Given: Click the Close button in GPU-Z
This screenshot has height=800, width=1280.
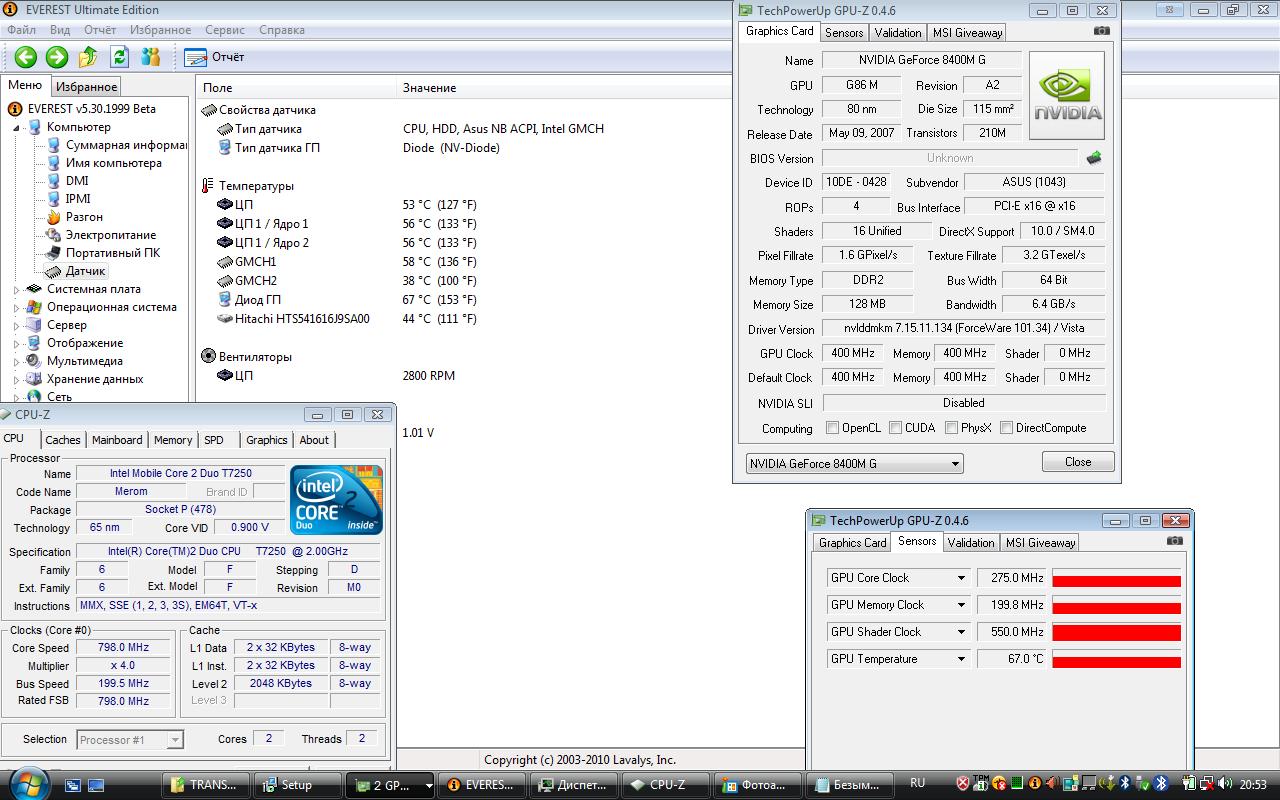Looking at the screenshot, I should (1078, 462).
